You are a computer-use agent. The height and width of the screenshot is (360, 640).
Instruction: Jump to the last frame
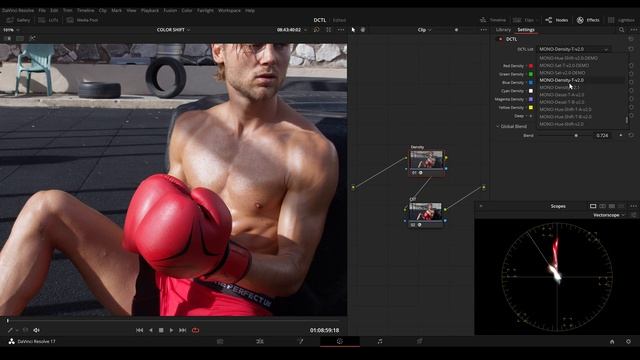click(182, 330)
